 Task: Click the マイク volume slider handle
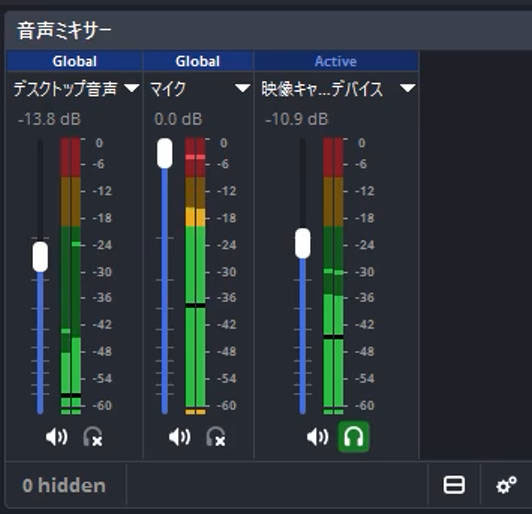pos(165,153)
